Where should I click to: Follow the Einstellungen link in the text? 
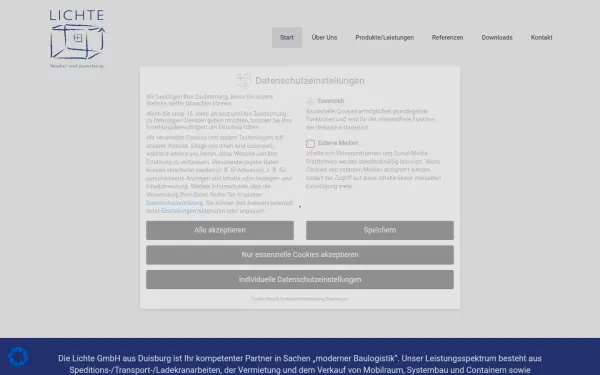[x=178, y=211]
